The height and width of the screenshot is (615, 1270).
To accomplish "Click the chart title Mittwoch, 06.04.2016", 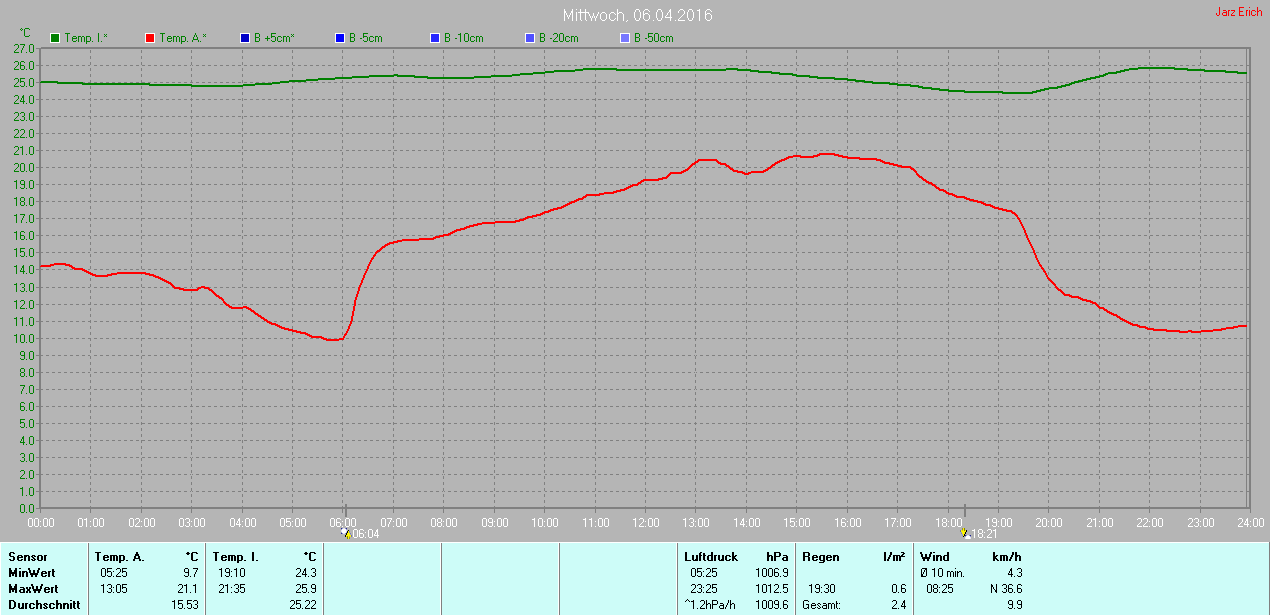I will pyautogui.click(x=638, y=15).
